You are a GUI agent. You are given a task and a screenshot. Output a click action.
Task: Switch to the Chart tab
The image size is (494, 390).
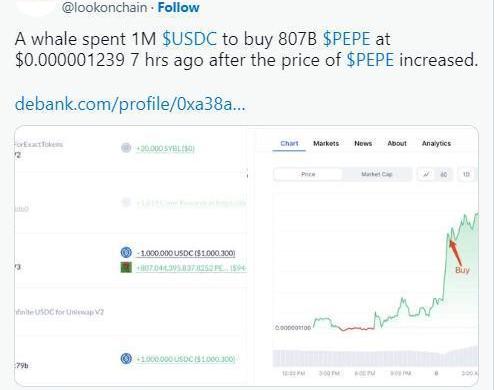click(x=289, y=144)
